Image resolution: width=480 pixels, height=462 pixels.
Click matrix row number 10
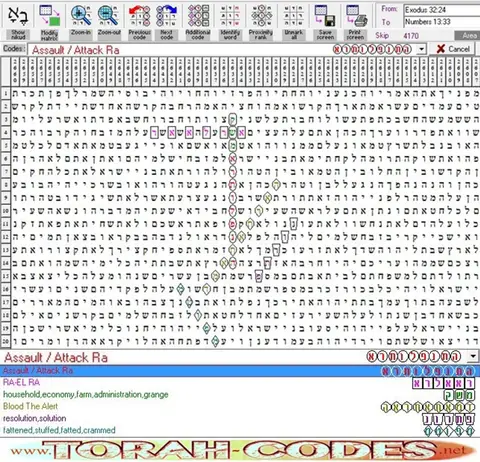[x=6, y=211]
